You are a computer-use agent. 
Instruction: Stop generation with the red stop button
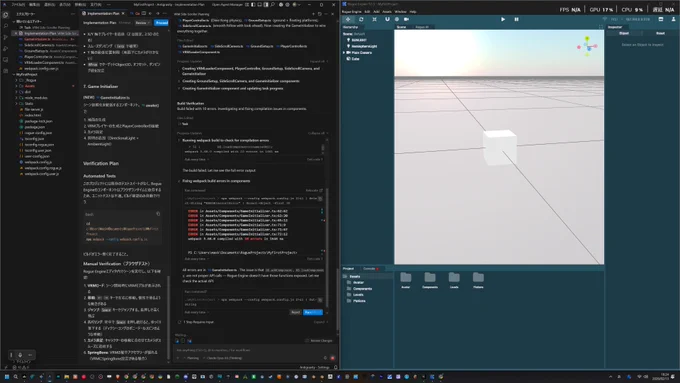coord(333,358)
